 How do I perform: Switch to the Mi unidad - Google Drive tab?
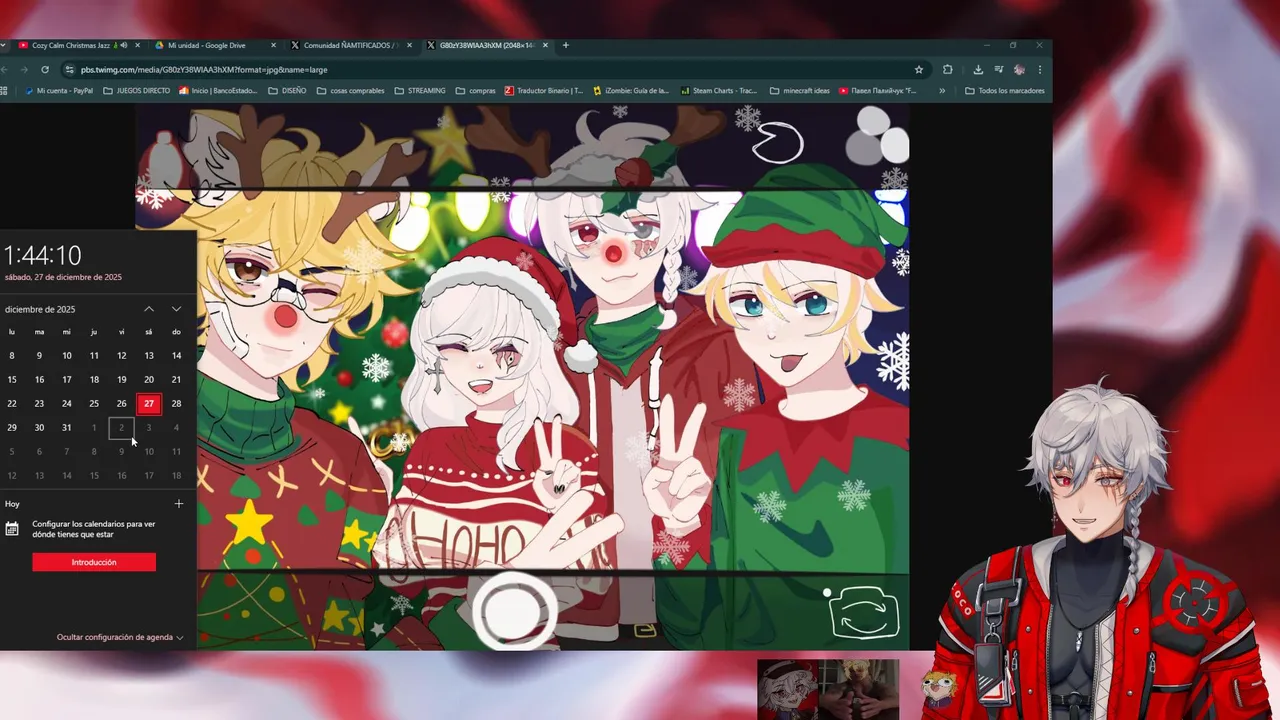click(214, 45)
